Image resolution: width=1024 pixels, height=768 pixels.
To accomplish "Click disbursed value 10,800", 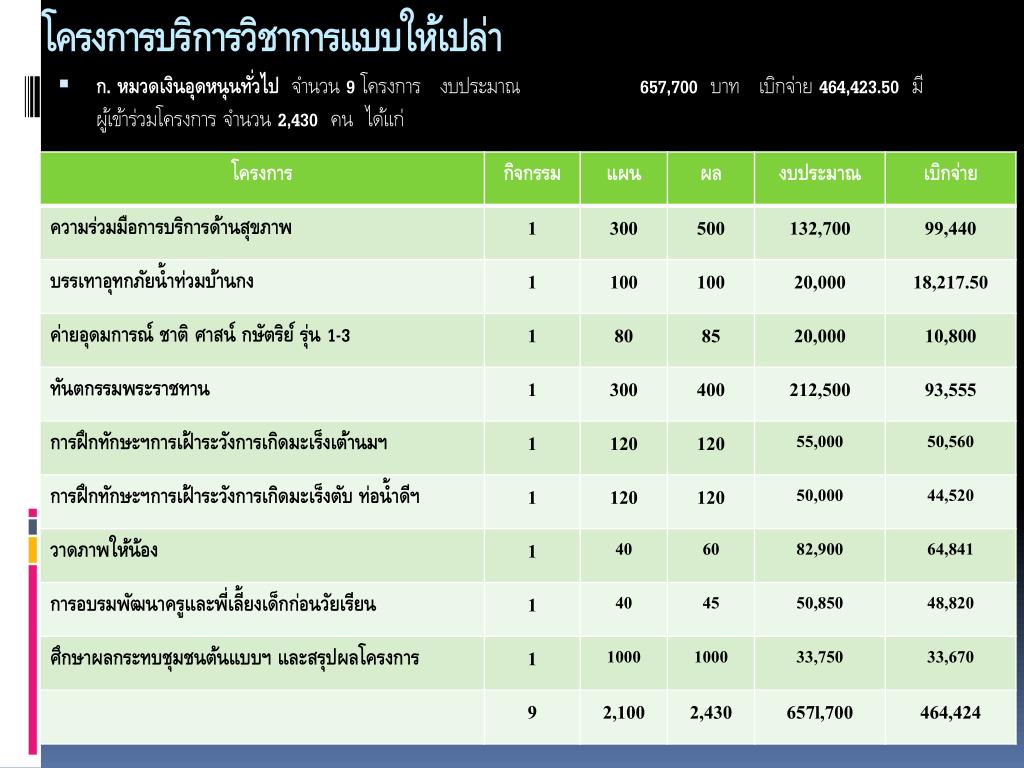I will coord(950,336).
